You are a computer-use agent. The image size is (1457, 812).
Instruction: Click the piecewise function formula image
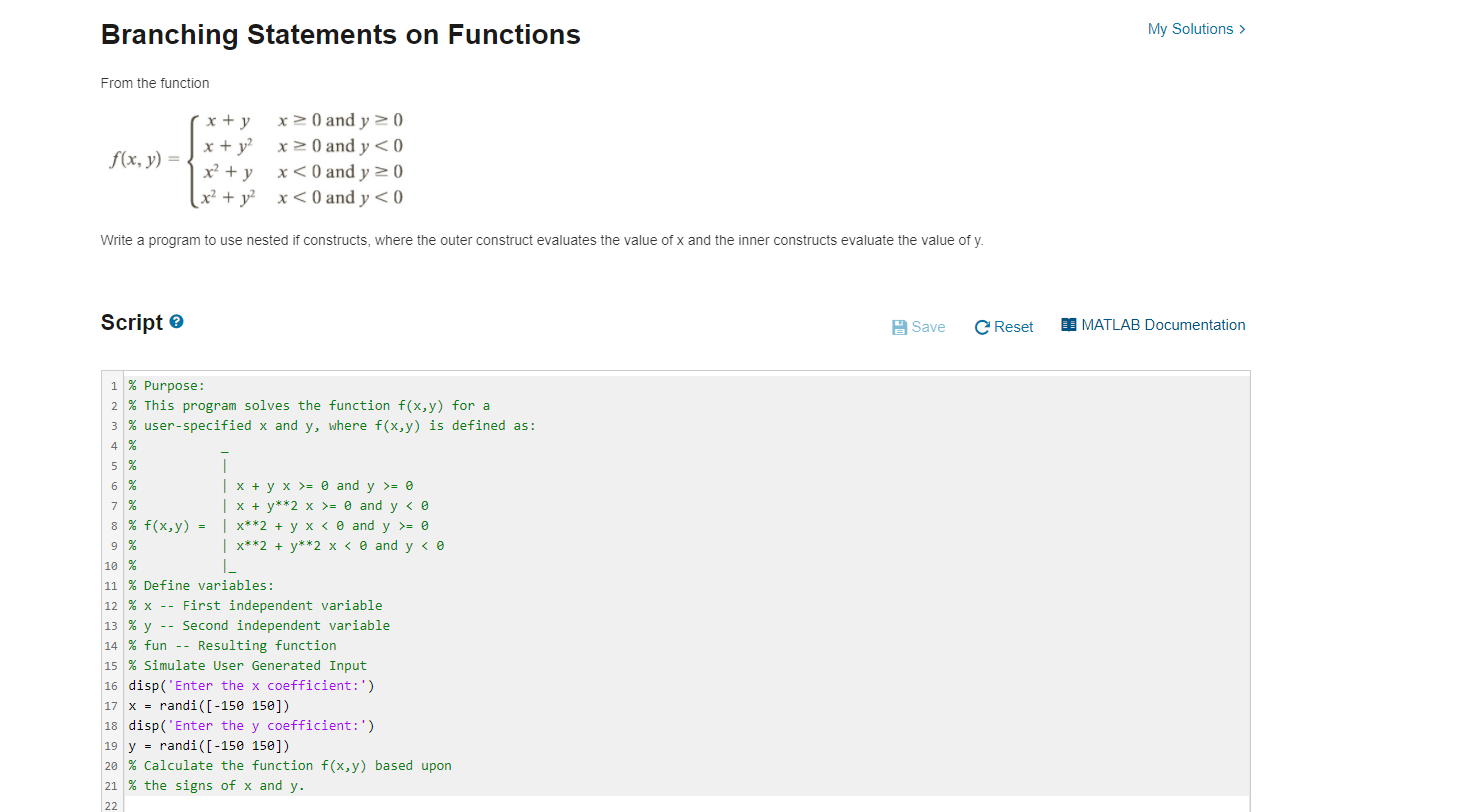[x=255, y=159]
